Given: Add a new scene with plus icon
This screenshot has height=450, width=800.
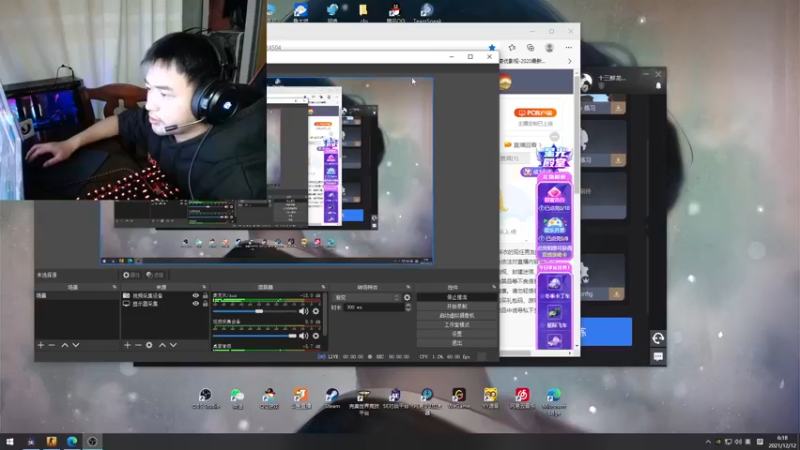Looking at the screenshot, I should [x=41, y=345].
